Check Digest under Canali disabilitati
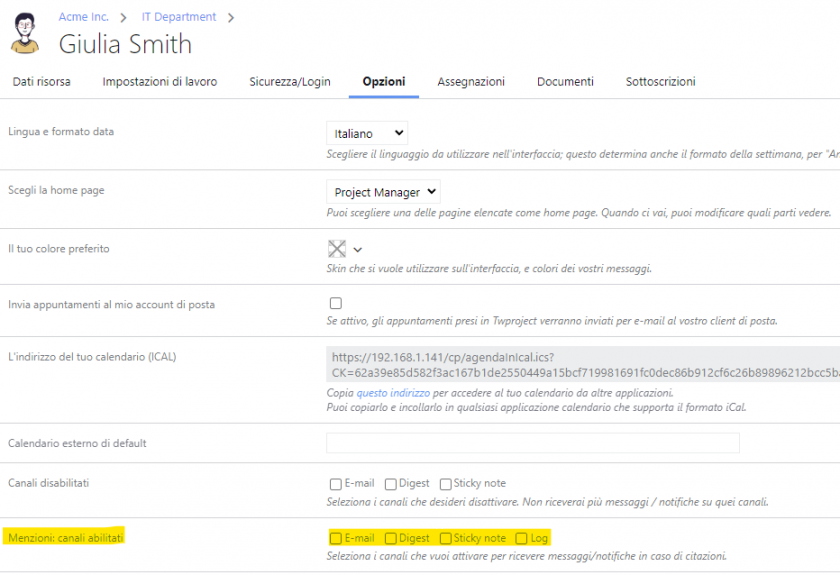 (x=391, y=483)
